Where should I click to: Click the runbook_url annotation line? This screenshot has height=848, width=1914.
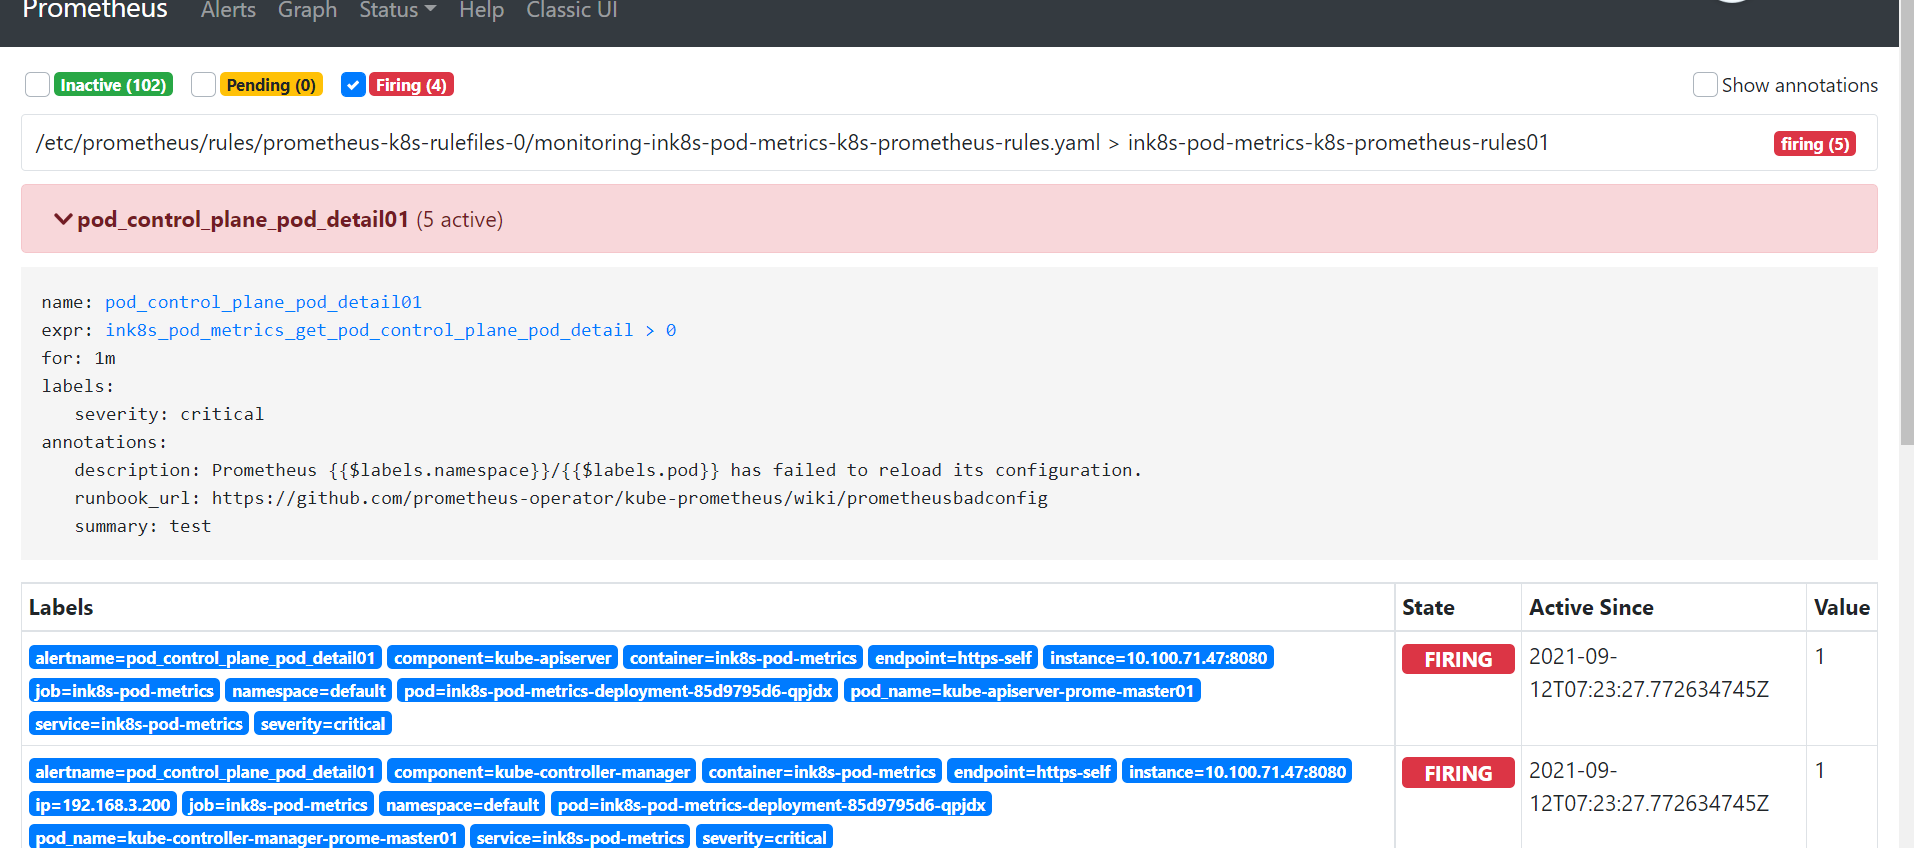coord(561,498)
